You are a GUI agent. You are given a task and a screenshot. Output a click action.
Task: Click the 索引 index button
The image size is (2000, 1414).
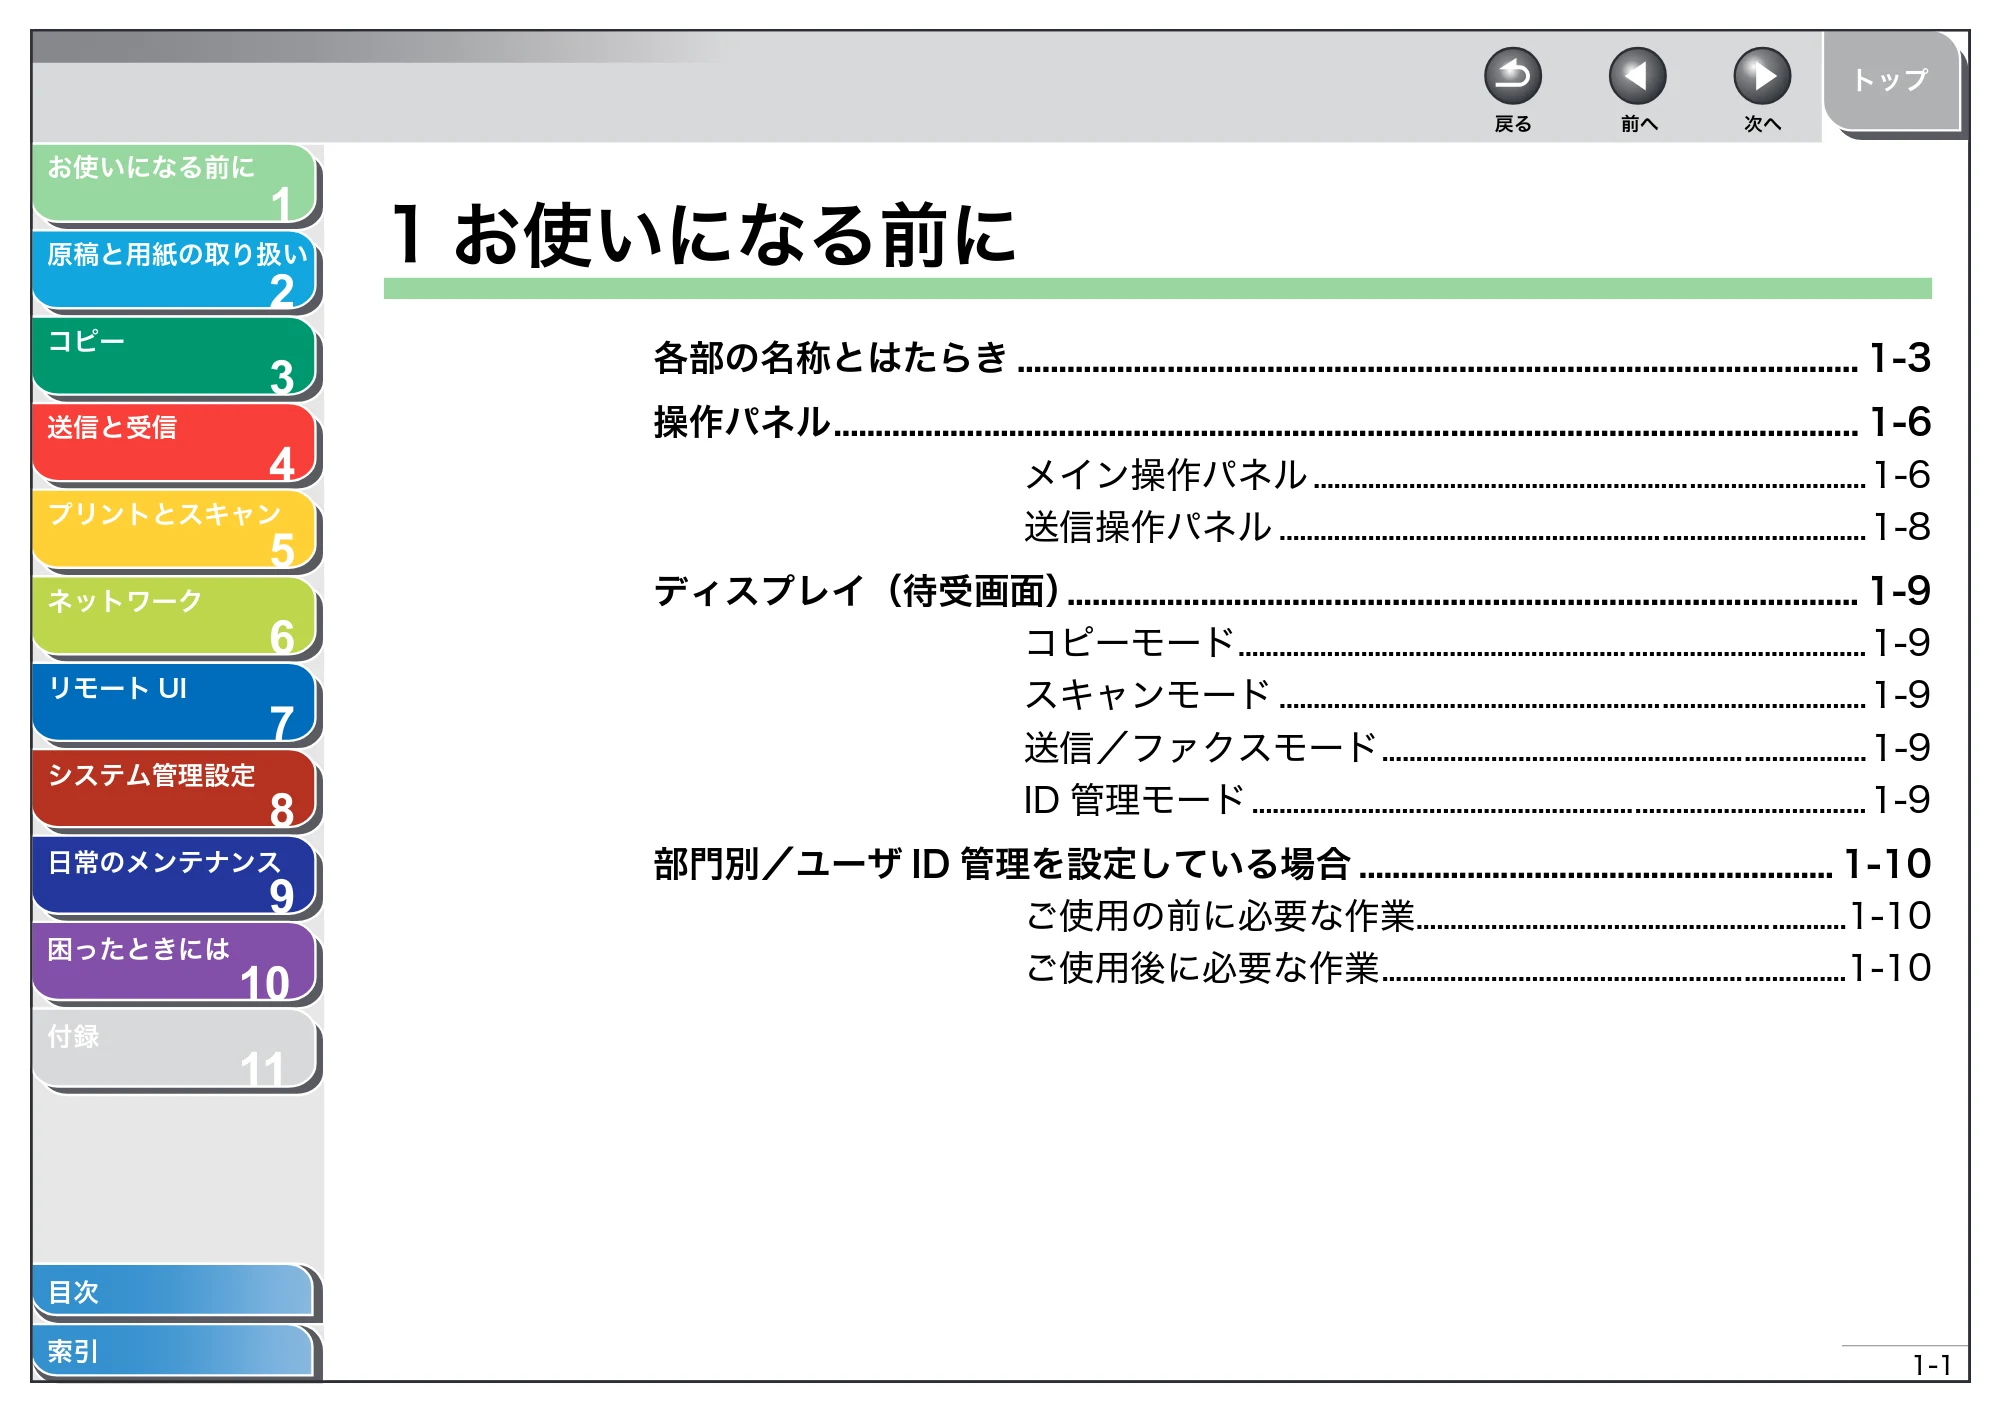[173, 1351]
